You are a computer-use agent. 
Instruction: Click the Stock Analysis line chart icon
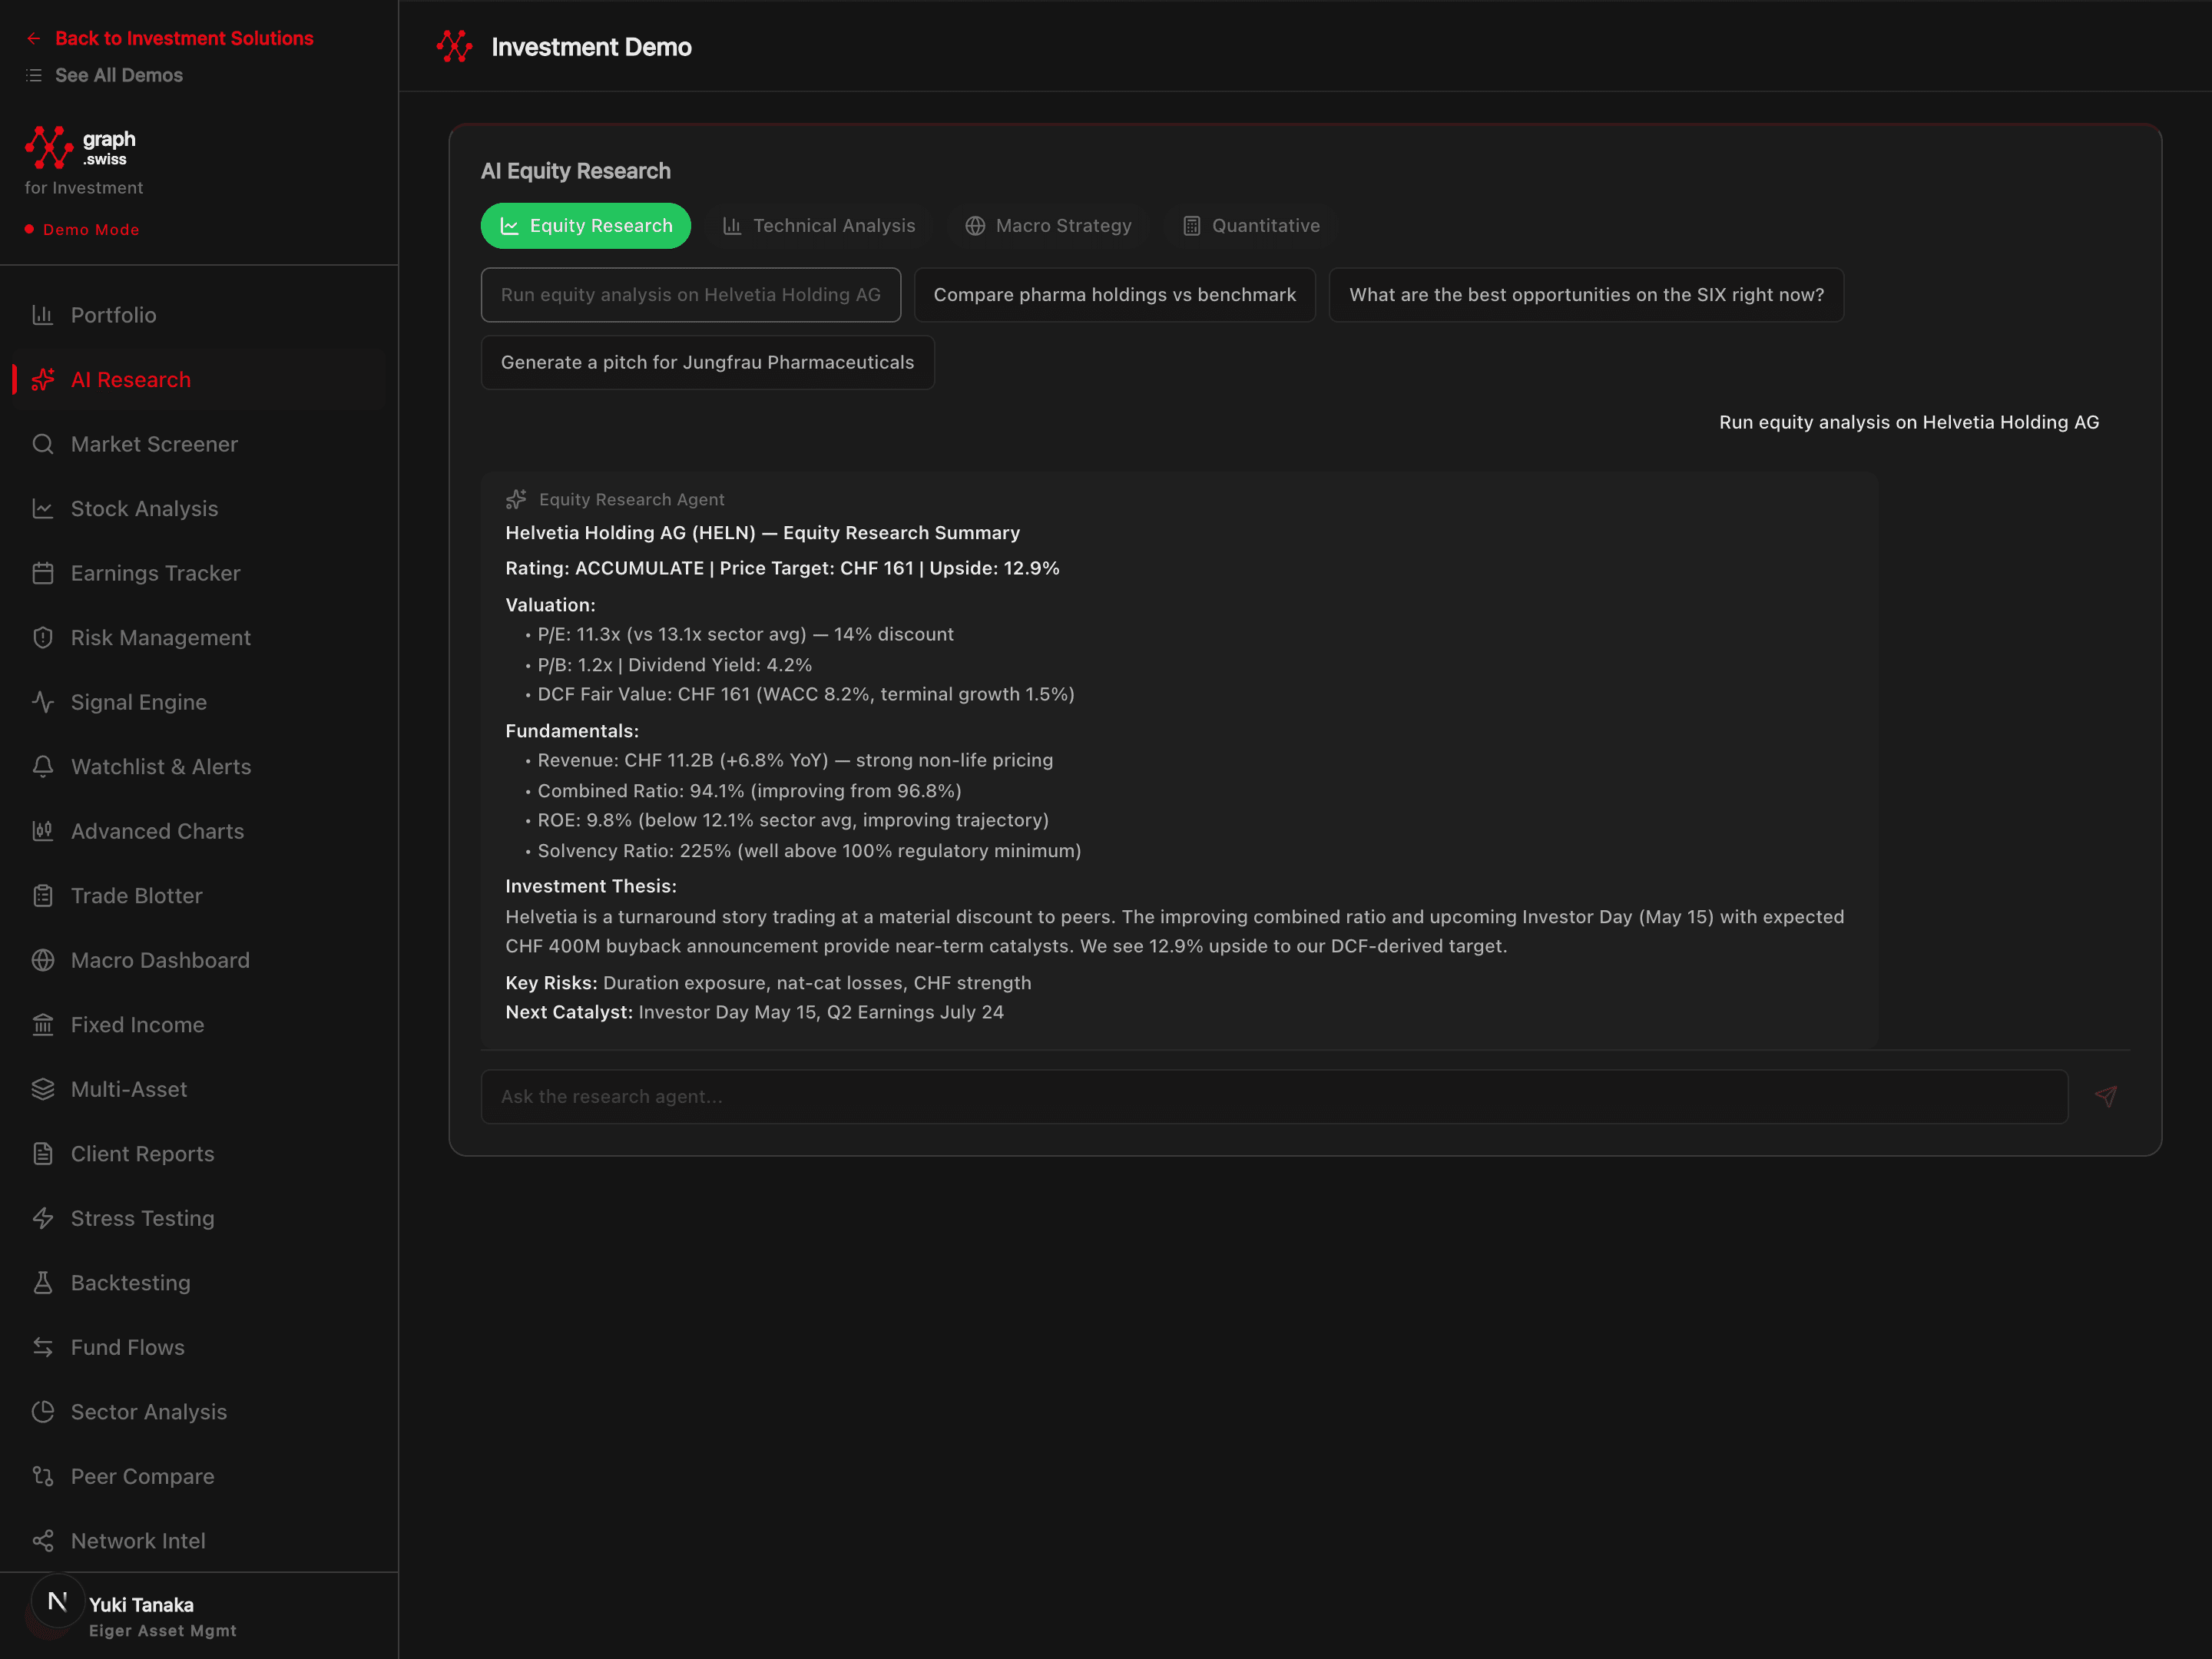point(42,509)
